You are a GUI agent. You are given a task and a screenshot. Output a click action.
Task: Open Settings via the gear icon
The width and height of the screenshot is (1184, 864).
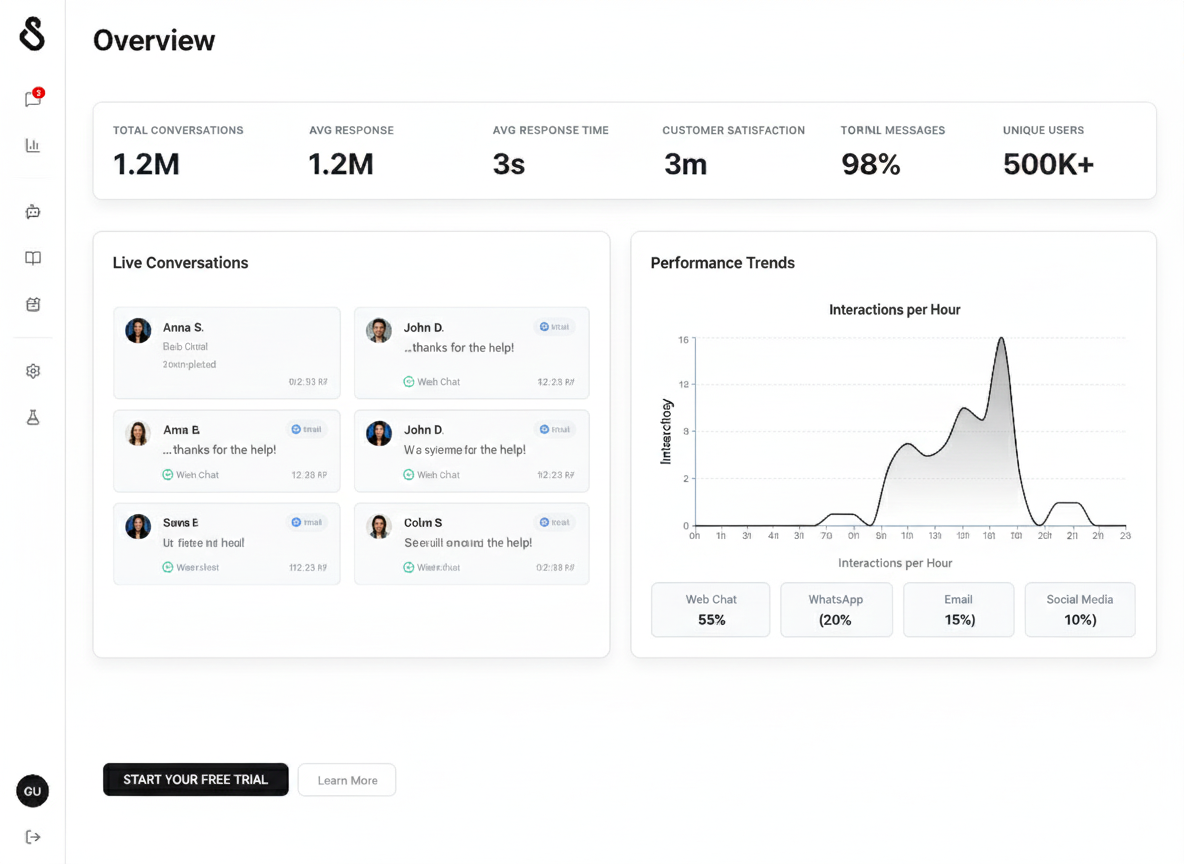(x=32, y=371)
